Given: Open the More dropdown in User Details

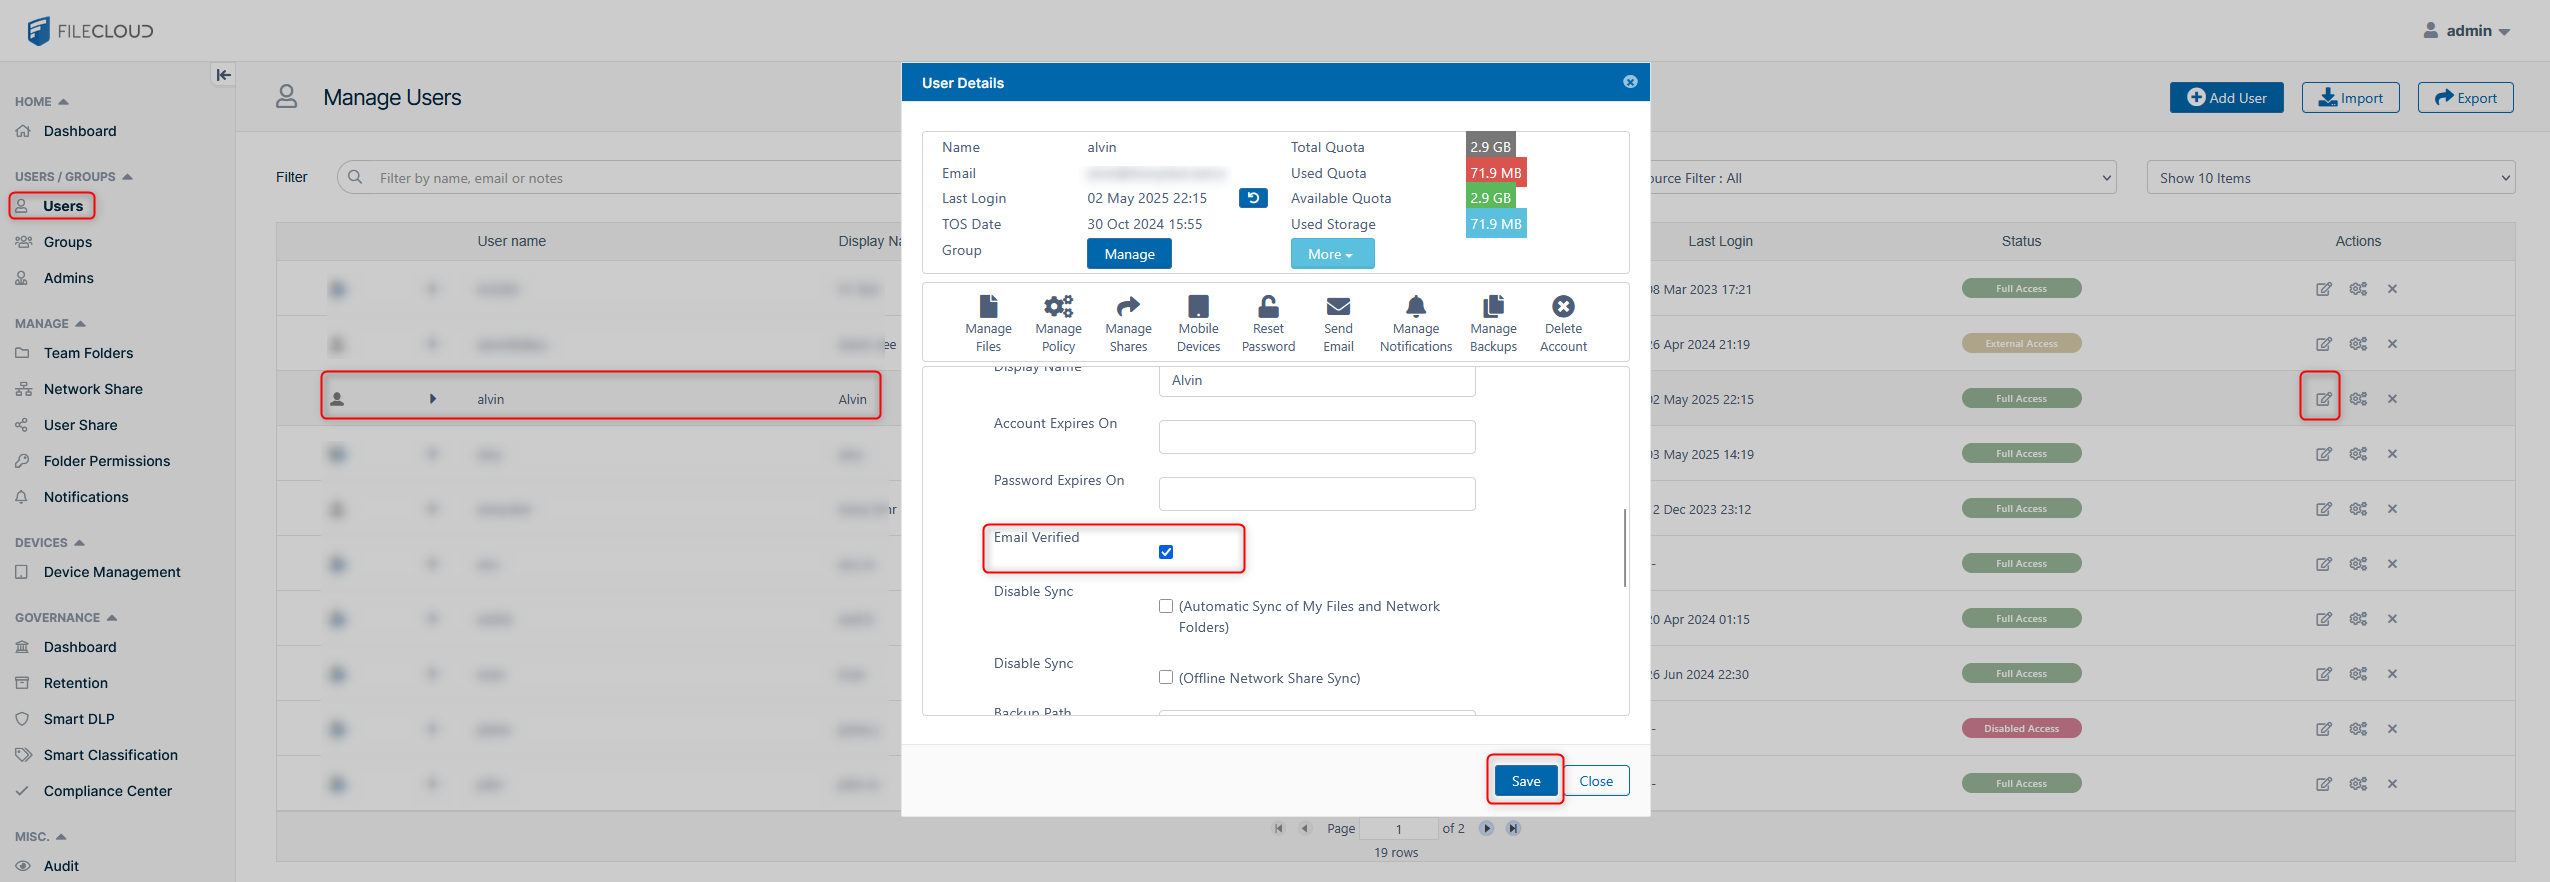Looking at the screenshot, I should [1332, 254].
